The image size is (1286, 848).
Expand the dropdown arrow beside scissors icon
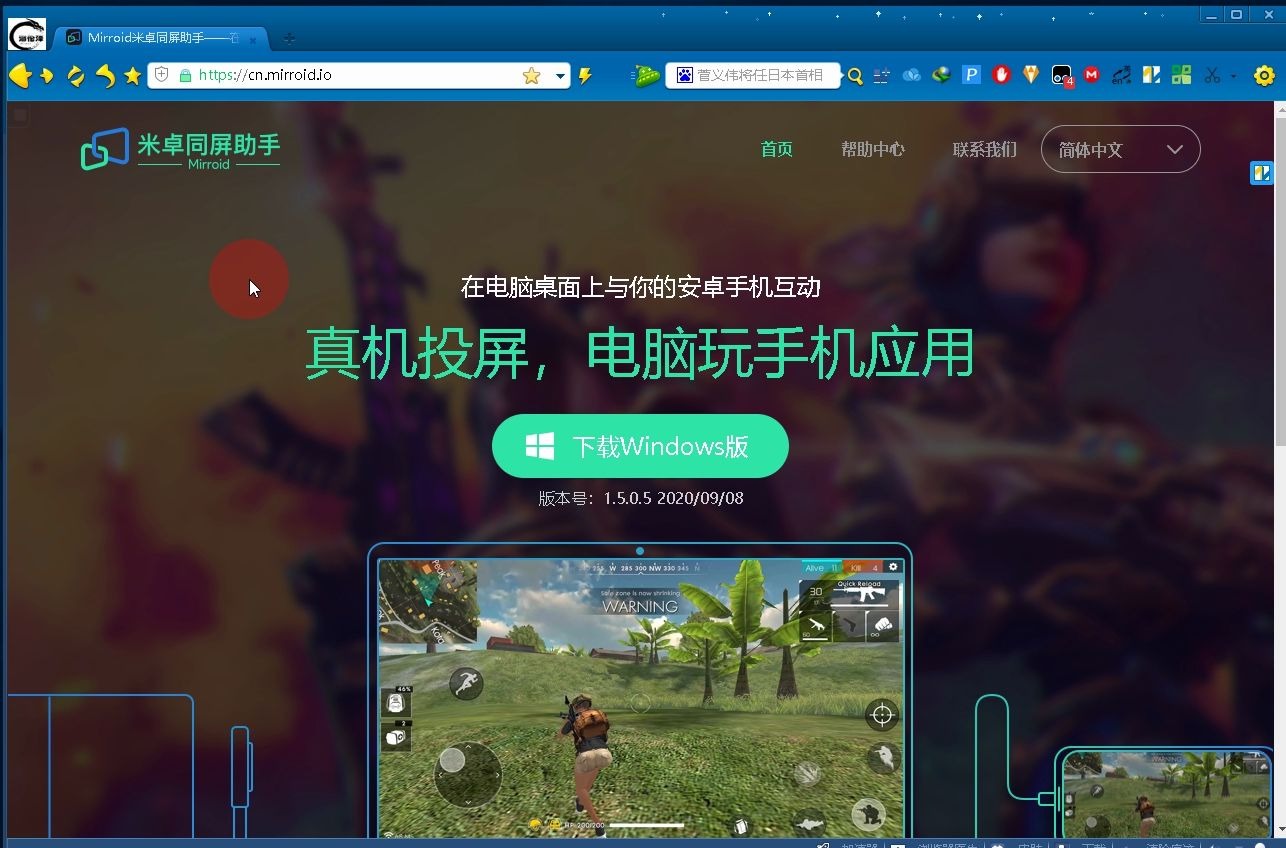[x=1233, y=76]
